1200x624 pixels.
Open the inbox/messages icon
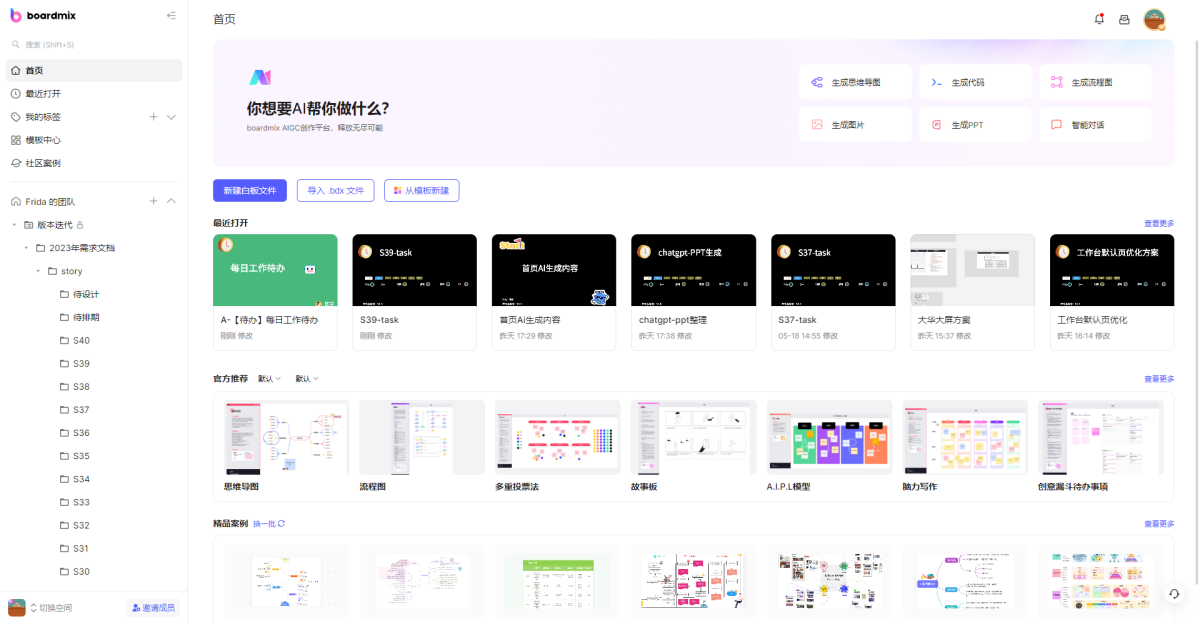pyautogui.click(x=1126, y=17)
